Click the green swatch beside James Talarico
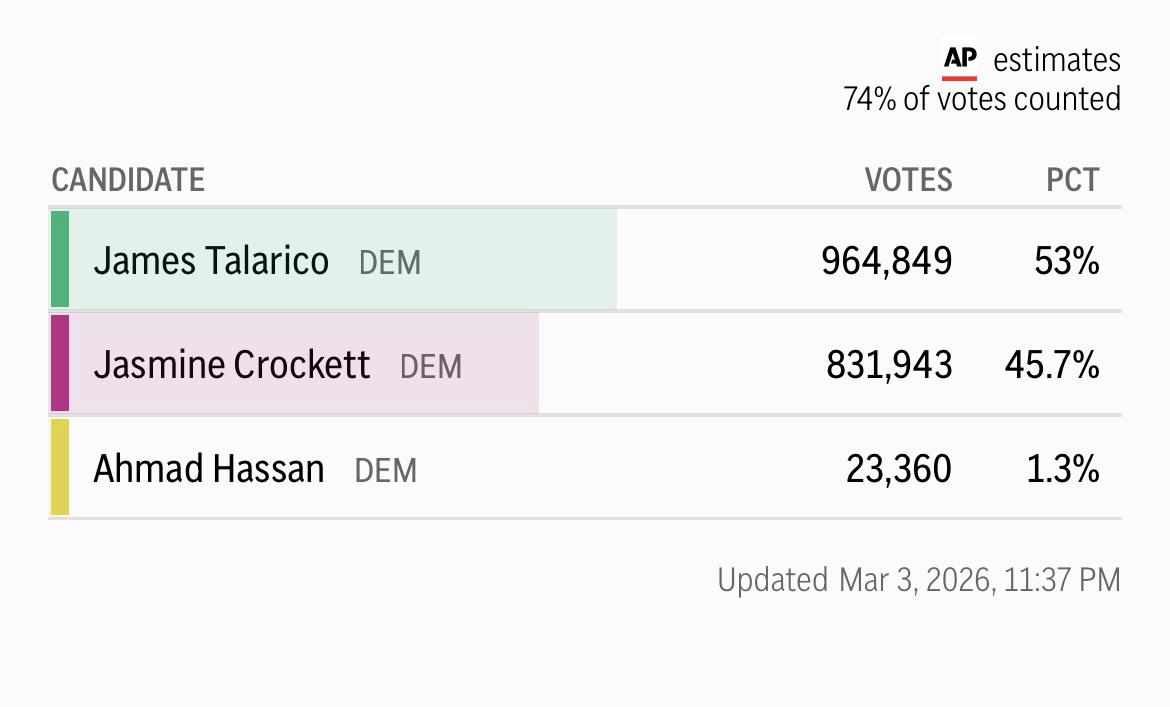 (60, 259)
